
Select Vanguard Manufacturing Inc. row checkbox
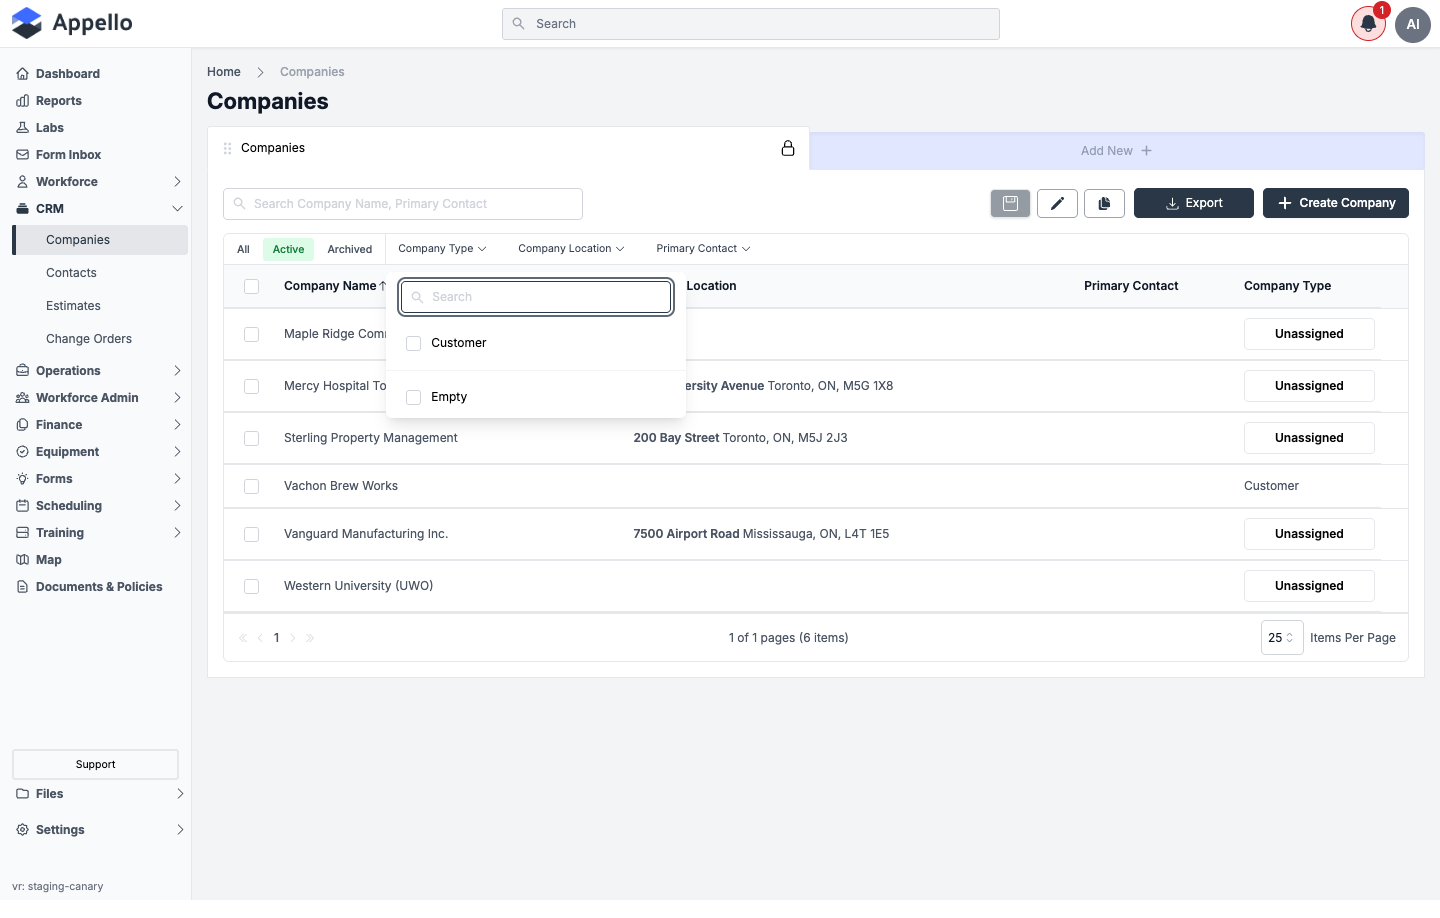click(251, 534)
